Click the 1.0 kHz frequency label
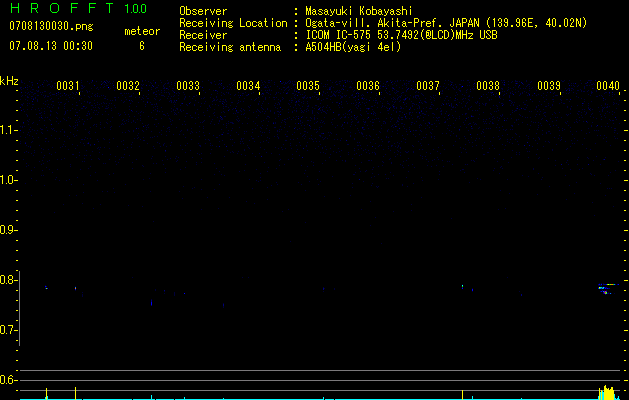629x400 pixels. (8, 180)
